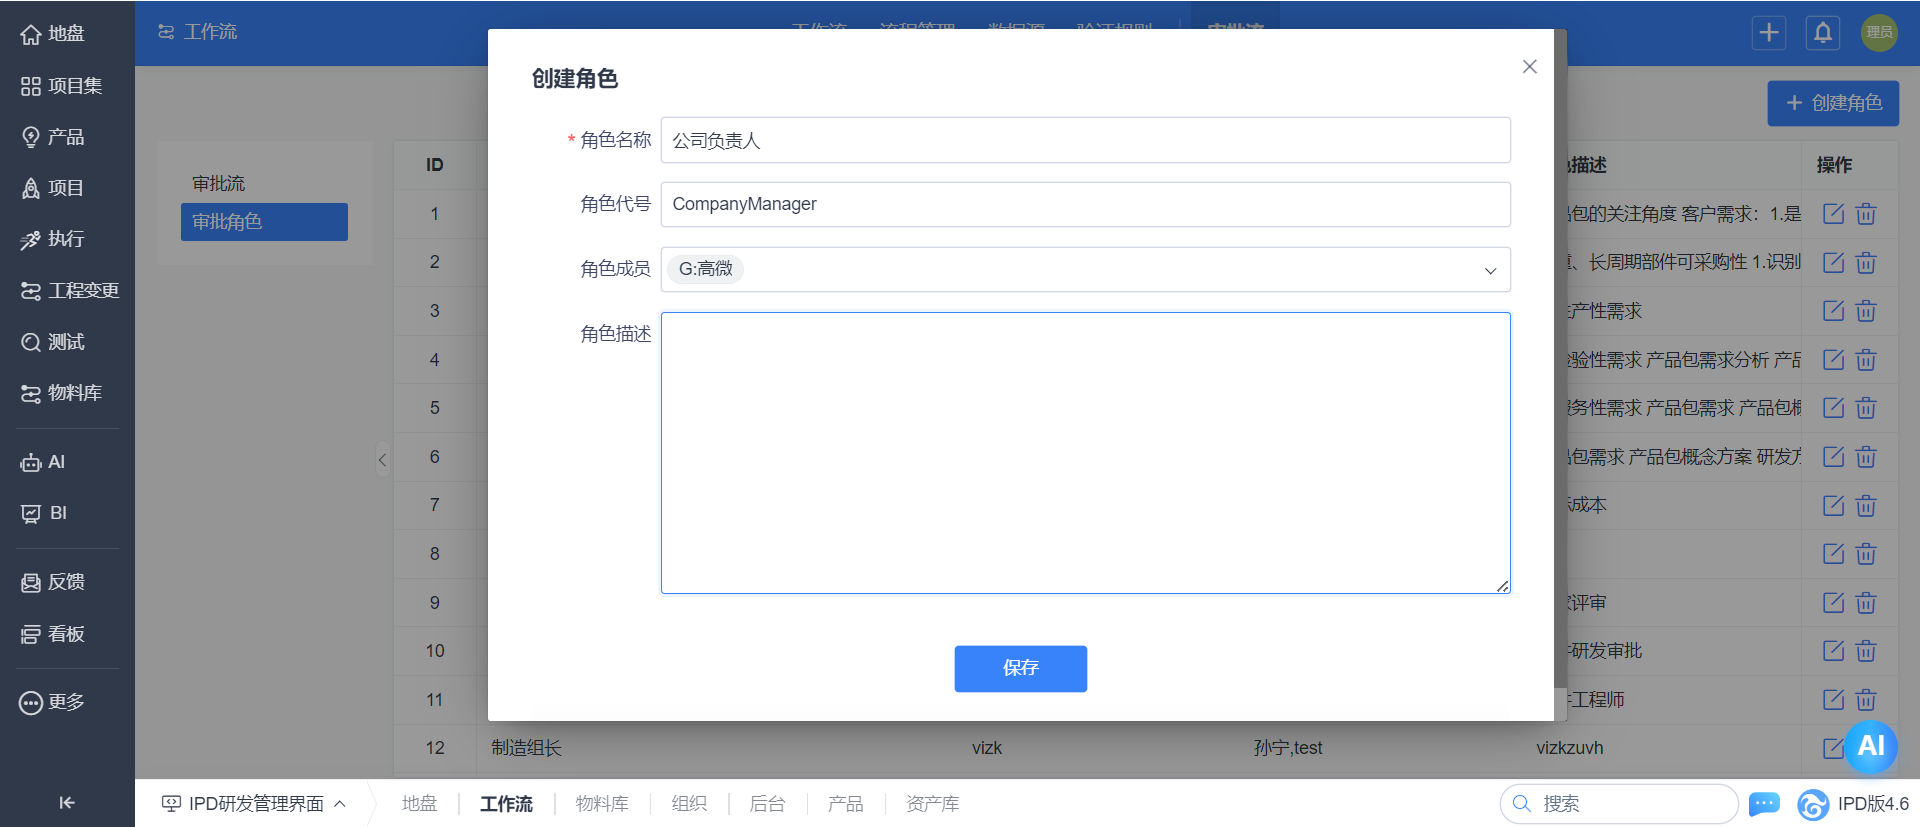
Task: Open 测试 in the sidebar
Action: (67, 342)
